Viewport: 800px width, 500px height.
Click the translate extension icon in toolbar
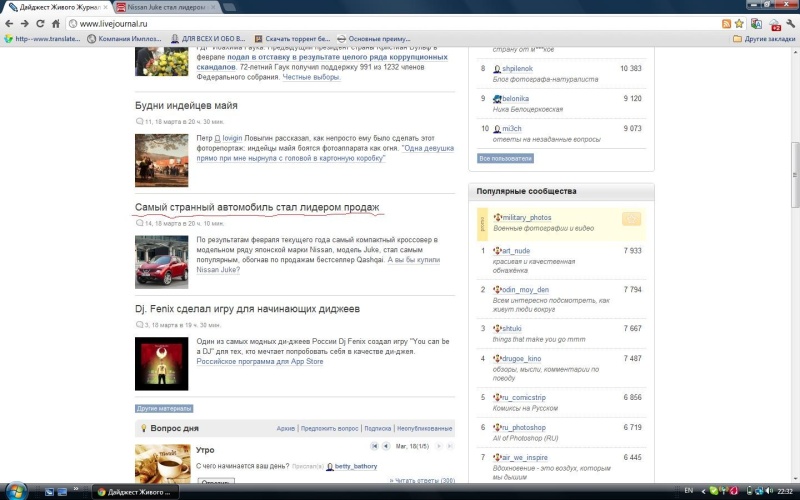coord(757,24)
